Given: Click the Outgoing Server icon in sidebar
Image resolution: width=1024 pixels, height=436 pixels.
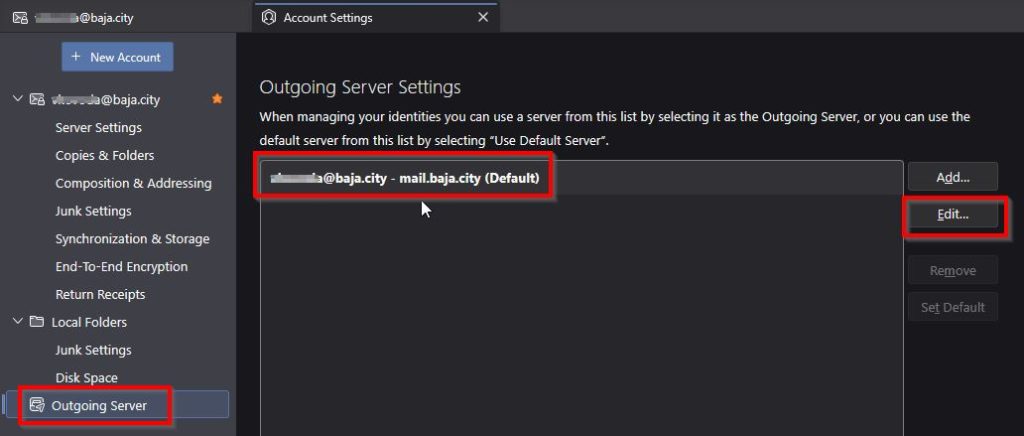Looking at the screenshot, I should [37, 405].
